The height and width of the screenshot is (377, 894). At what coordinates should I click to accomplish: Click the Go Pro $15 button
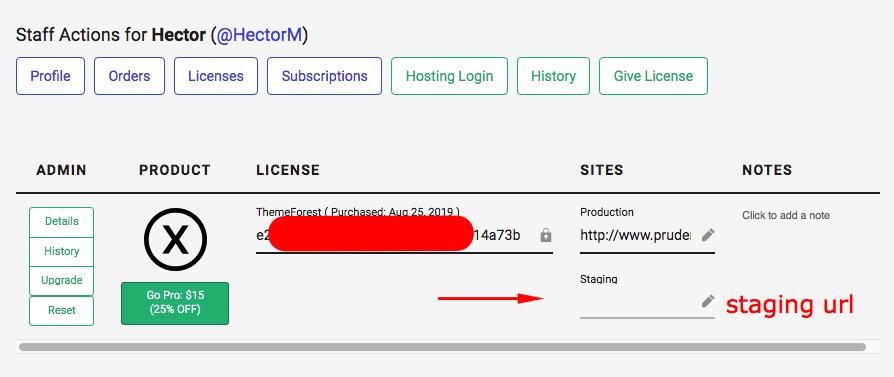[175, 303]
